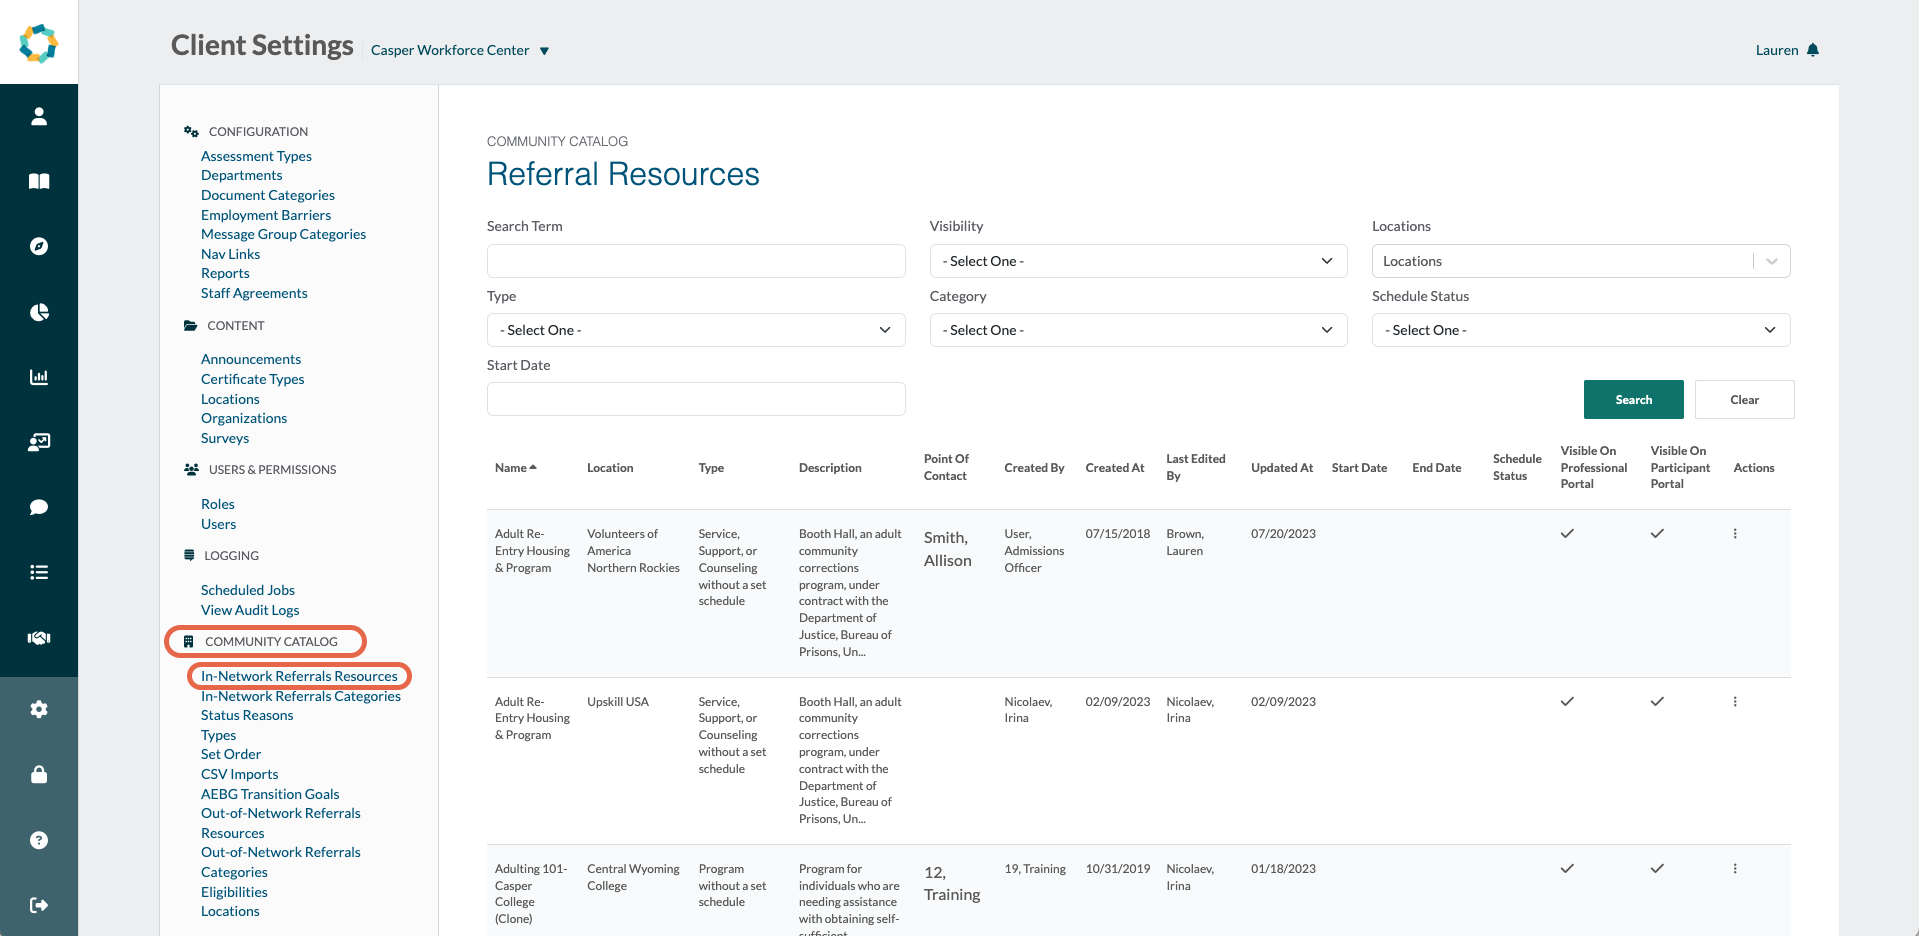
Task: Click the compass icon in sidebar
Action: 39,247
